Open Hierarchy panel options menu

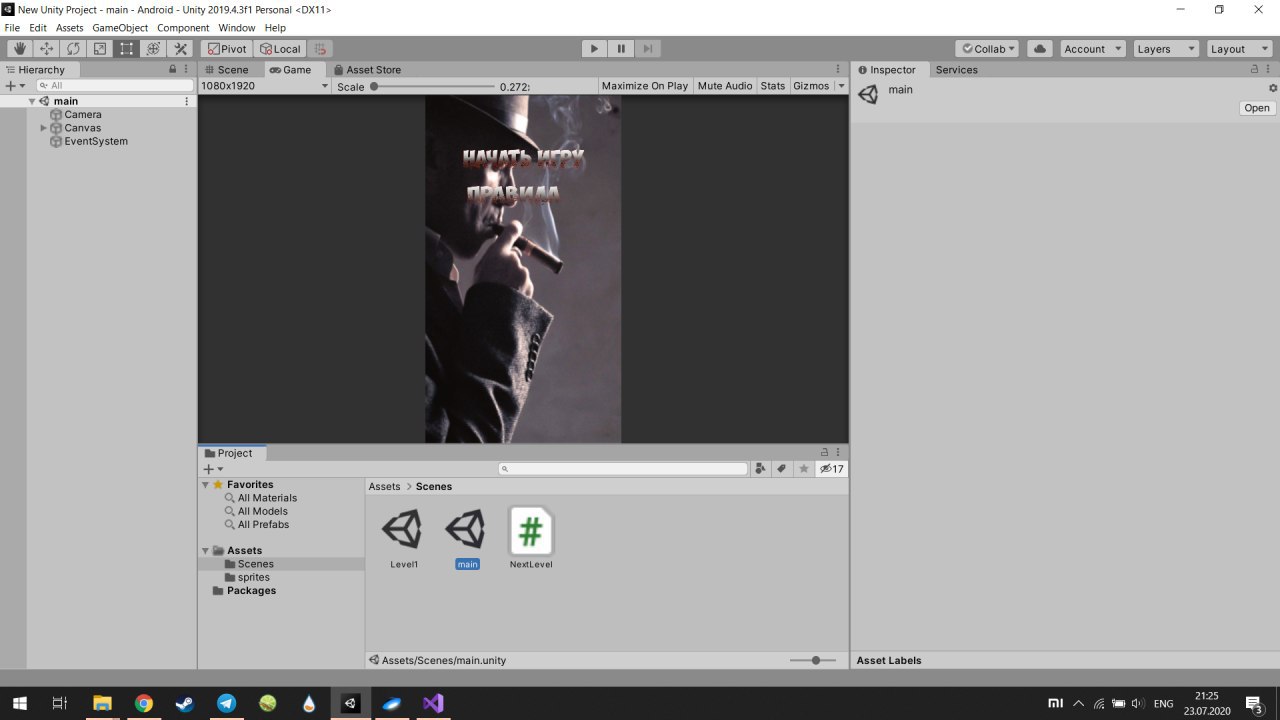(x=187, y=70)
